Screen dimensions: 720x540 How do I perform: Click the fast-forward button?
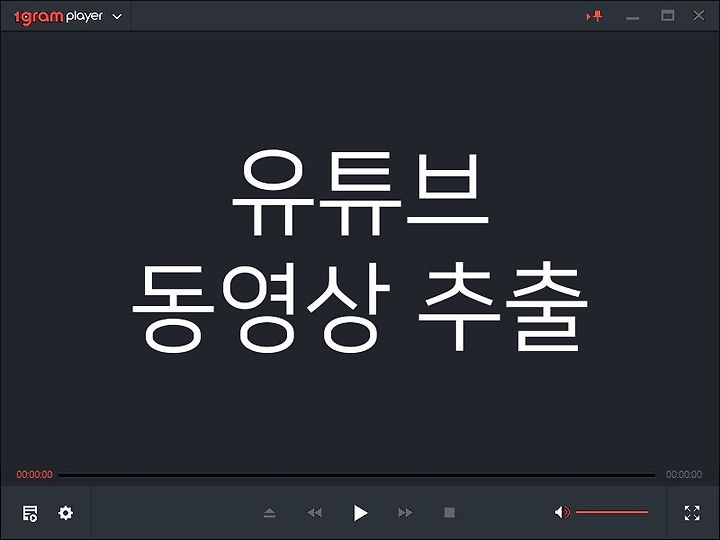click(405, 512)
